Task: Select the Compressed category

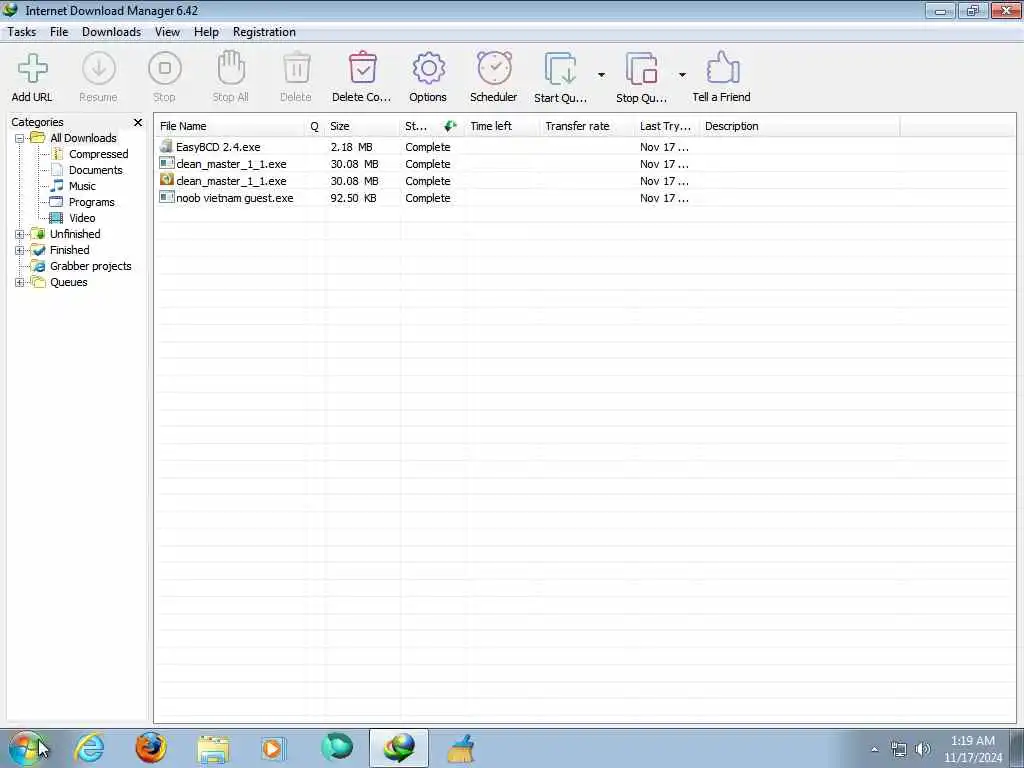Action: (99, 154)
